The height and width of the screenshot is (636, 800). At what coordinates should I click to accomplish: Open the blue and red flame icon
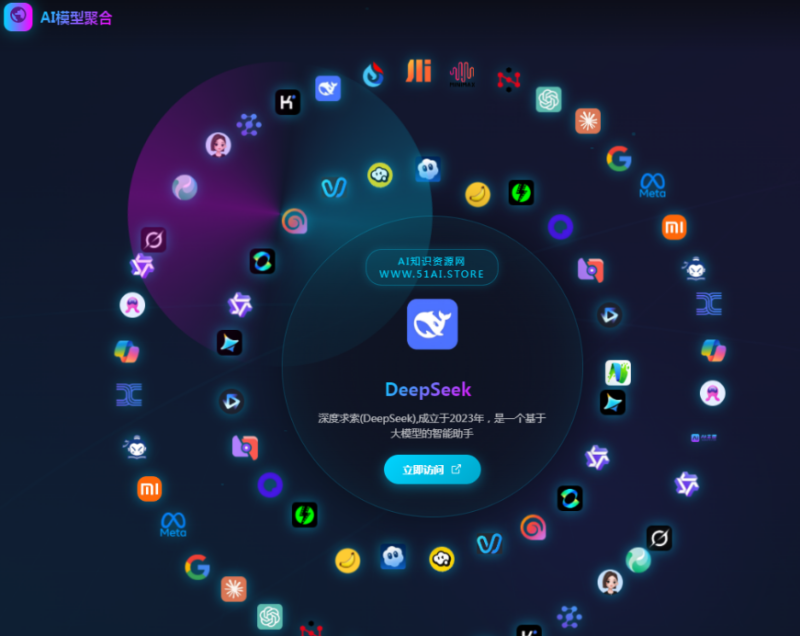click(x=373, y=74)
